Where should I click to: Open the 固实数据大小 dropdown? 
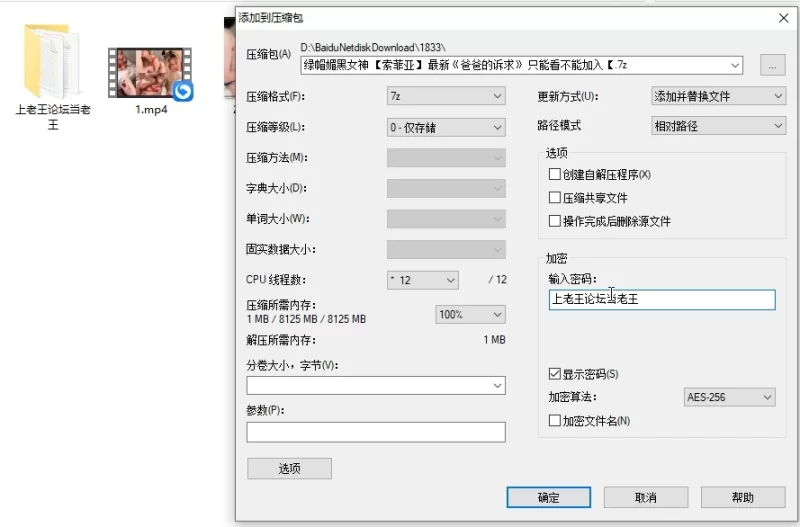[x=446, y=249]
